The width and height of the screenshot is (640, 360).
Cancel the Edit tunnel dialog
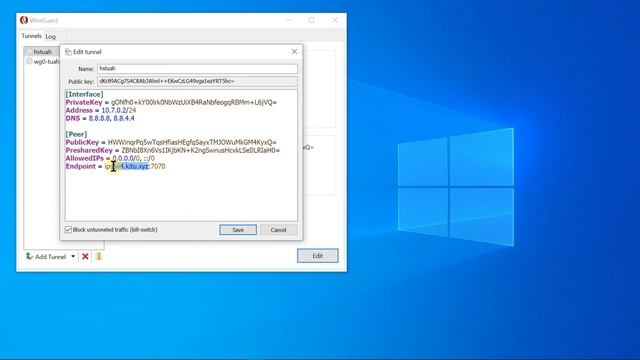coord(278,230)
